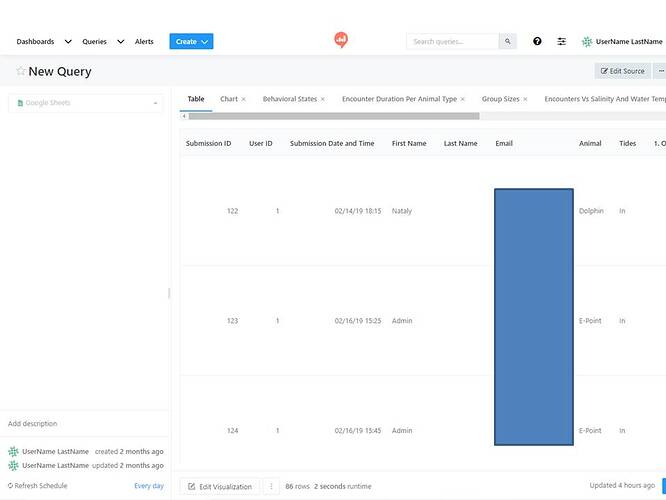Close Encounter Duration Per Animal Type tab

click(463, 99)
